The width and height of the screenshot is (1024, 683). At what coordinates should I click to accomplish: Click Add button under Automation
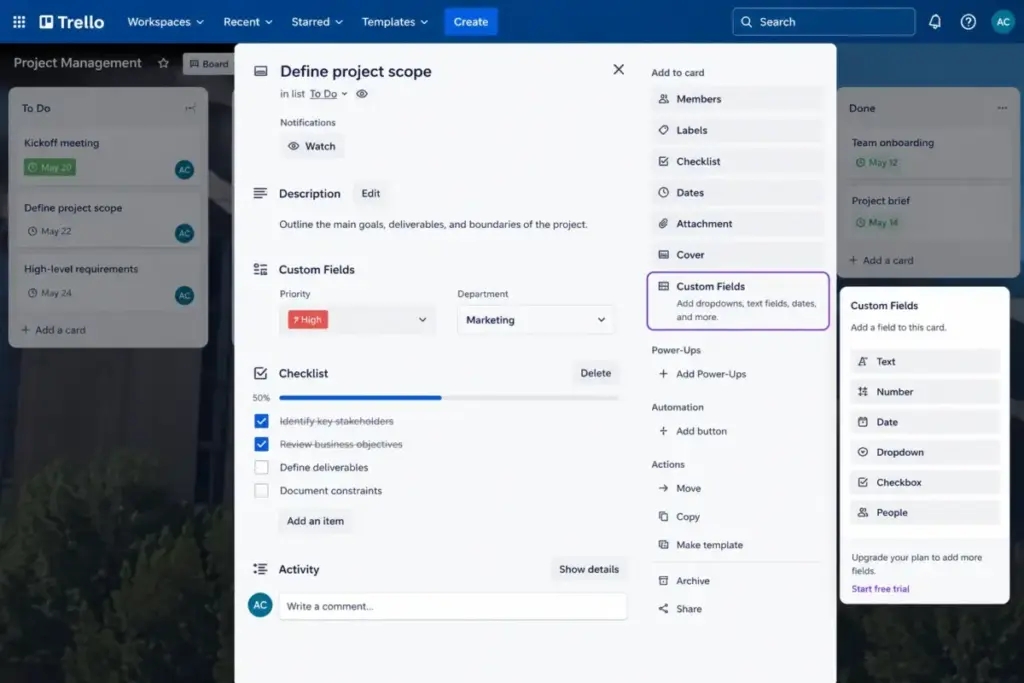(x=692, y=431)
